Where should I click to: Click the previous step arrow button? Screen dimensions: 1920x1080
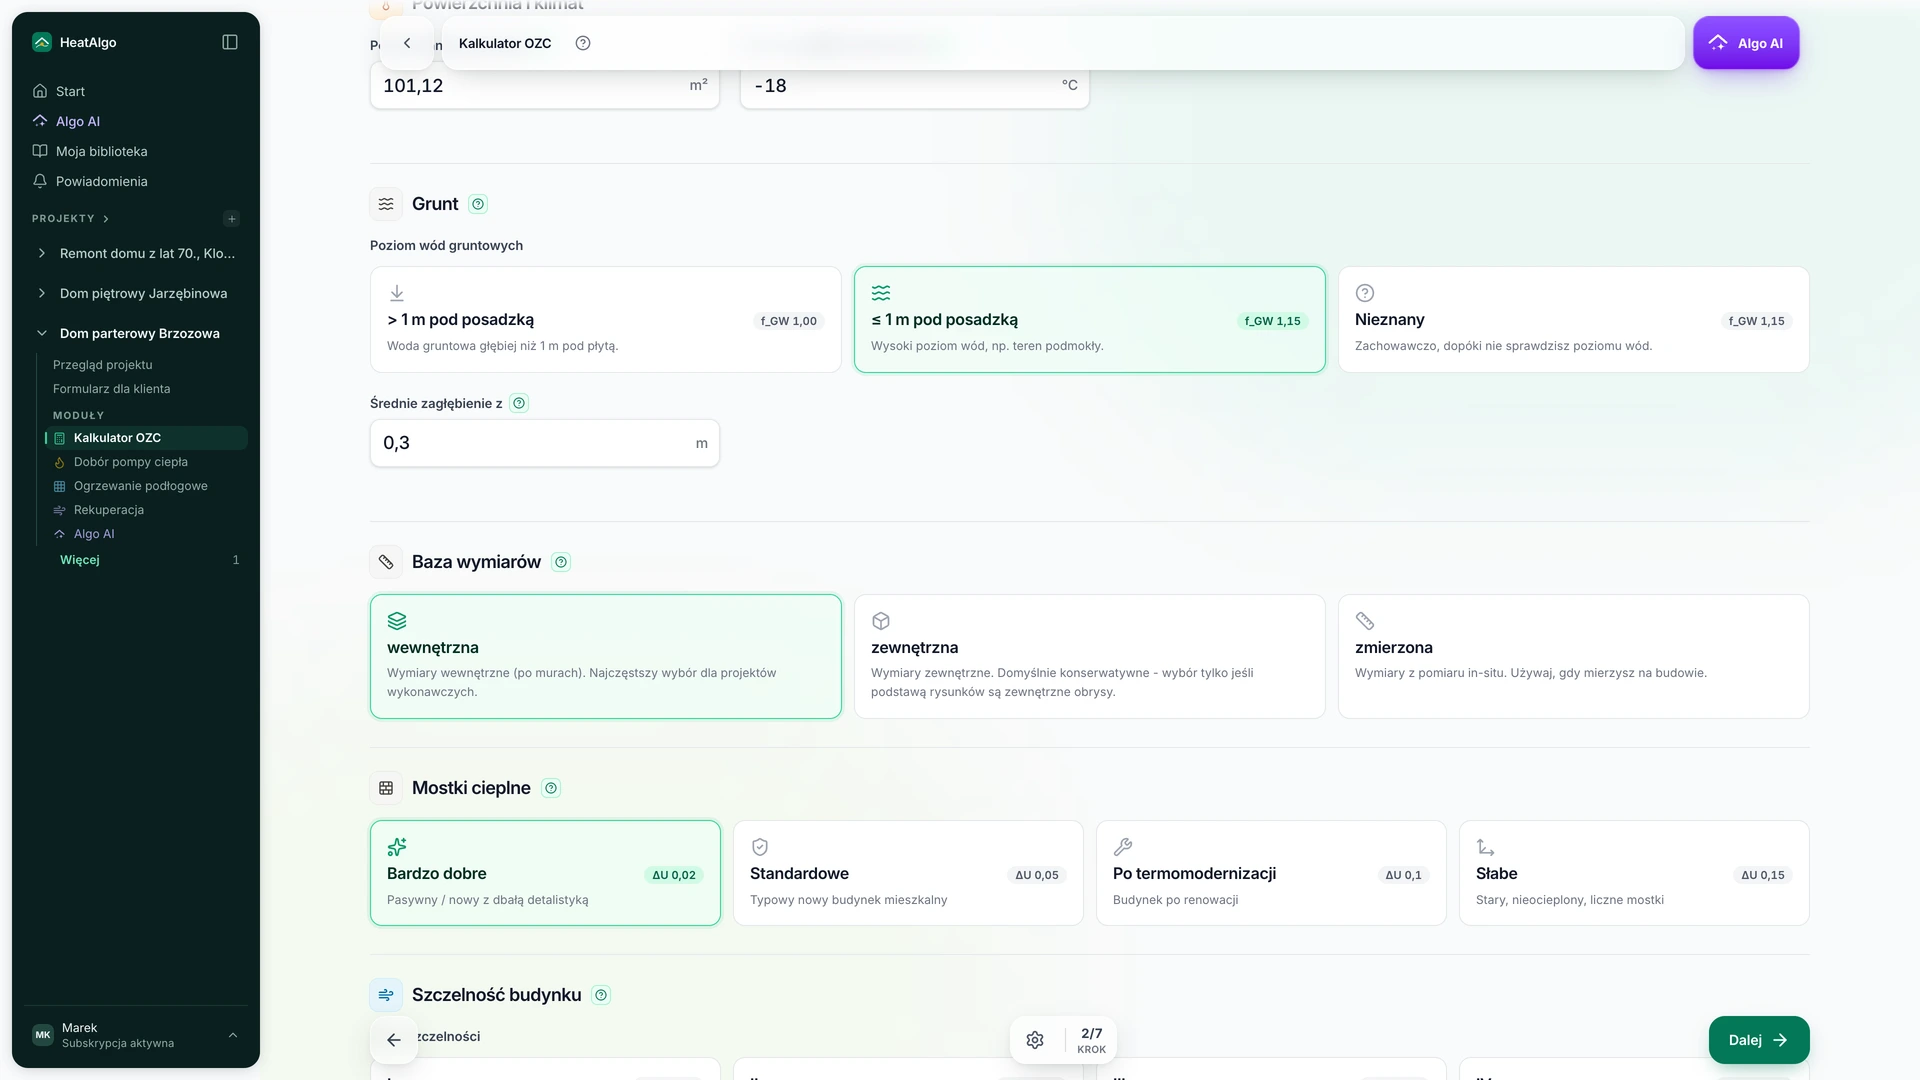394,1040
